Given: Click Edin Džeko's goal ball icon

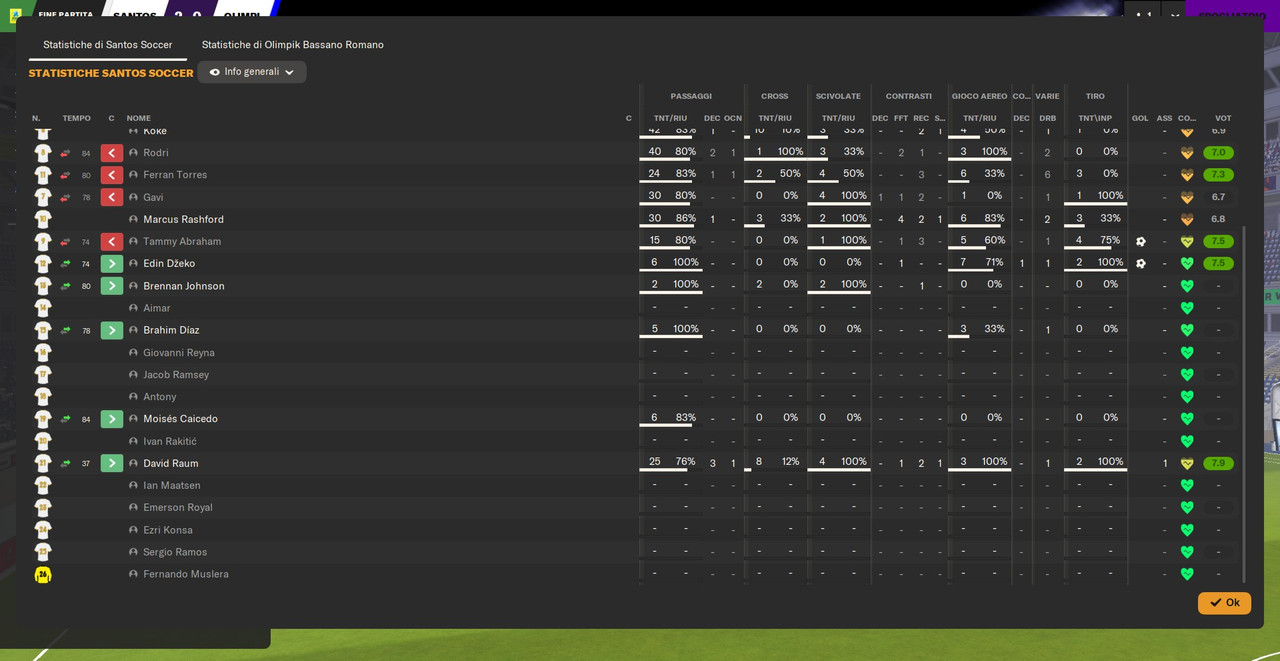Looking at the screenshot, I should [x=1140, y=264].
